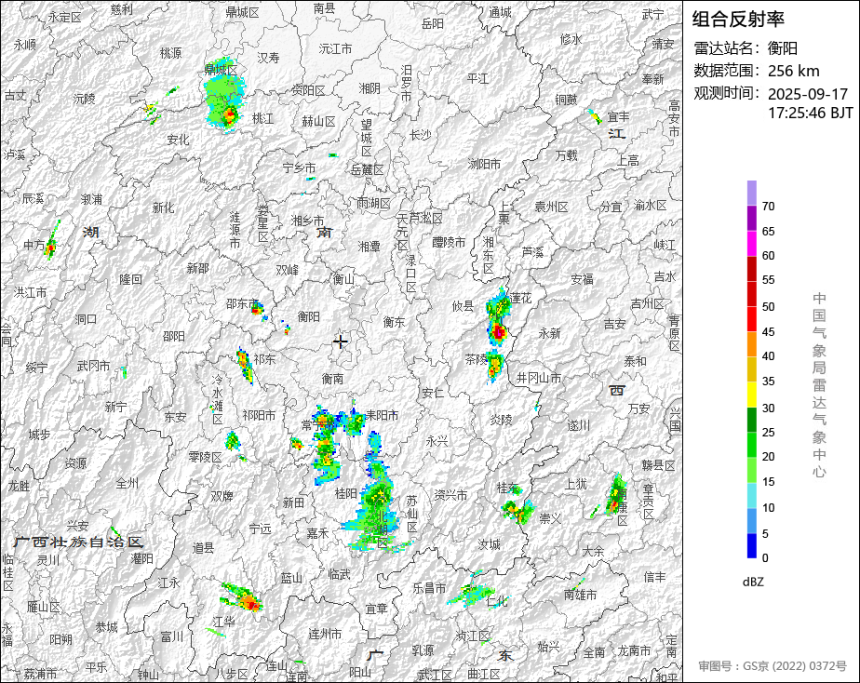Click the 广西壮族自治区 region label
Screen dimensions: 860x683
click(78, 542)
